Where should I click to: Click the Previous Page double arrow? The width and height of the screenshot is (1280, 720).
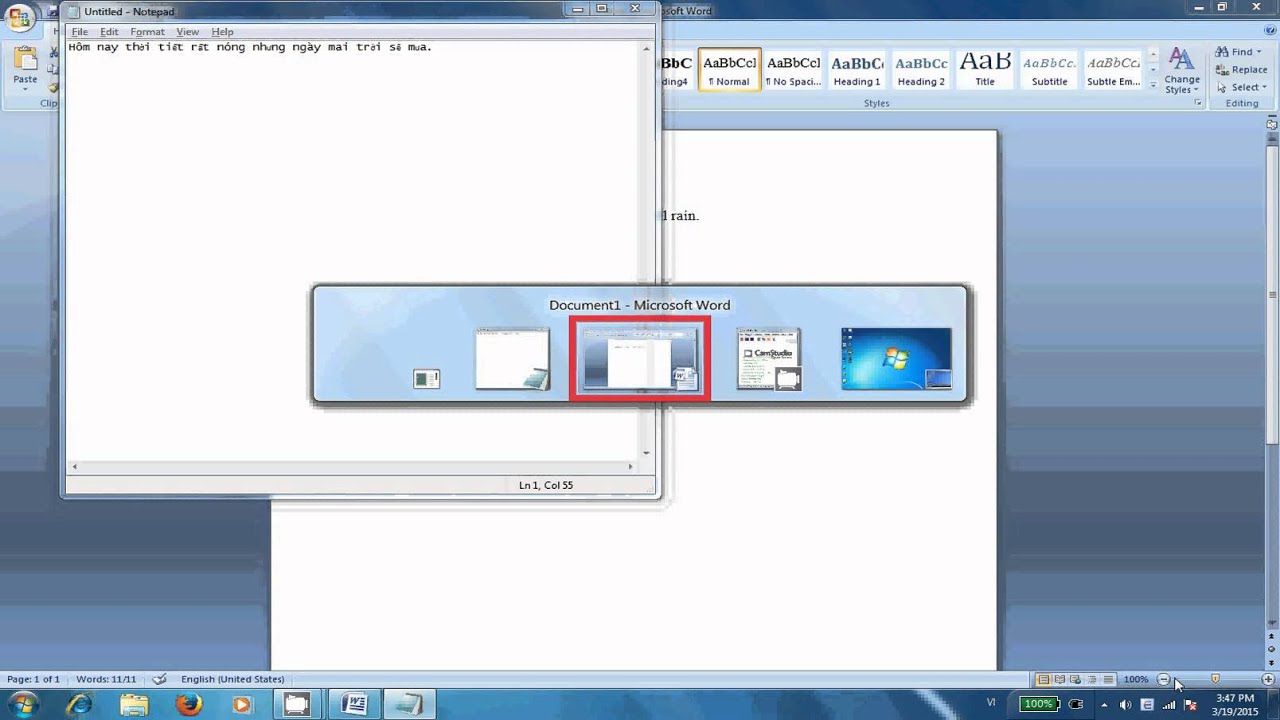1272,636
